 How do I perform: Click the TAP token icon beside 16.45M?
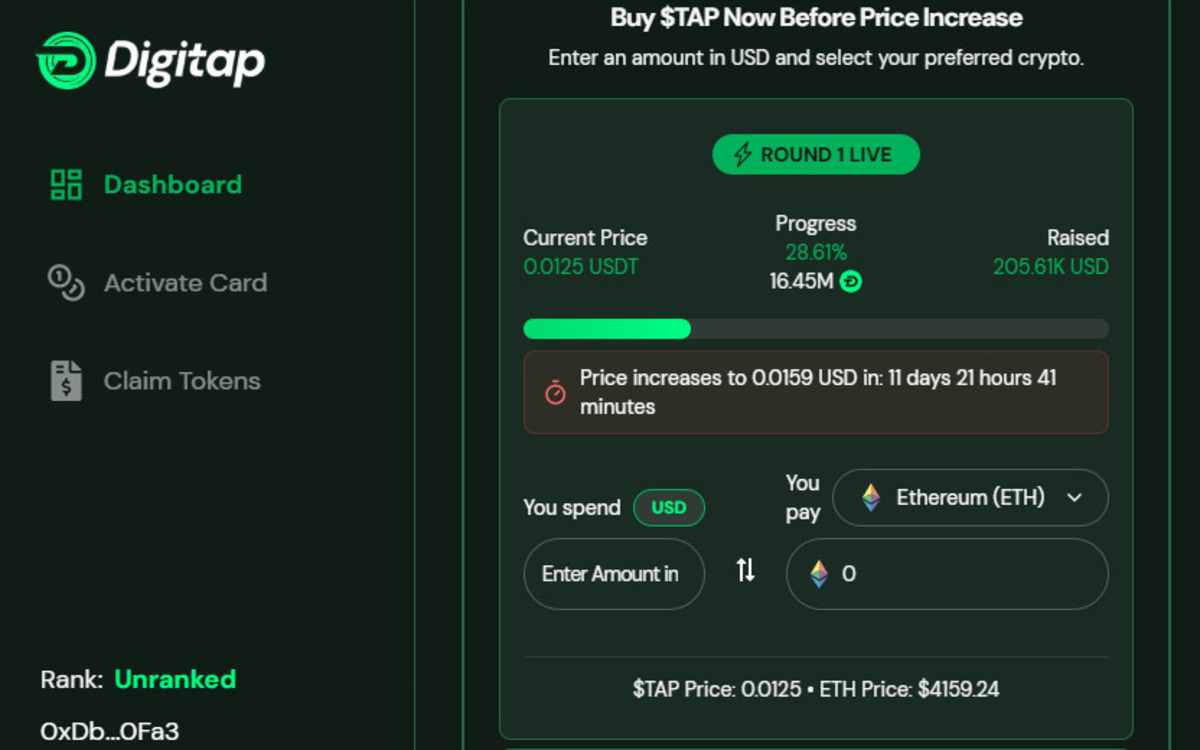tap(851, 282)
